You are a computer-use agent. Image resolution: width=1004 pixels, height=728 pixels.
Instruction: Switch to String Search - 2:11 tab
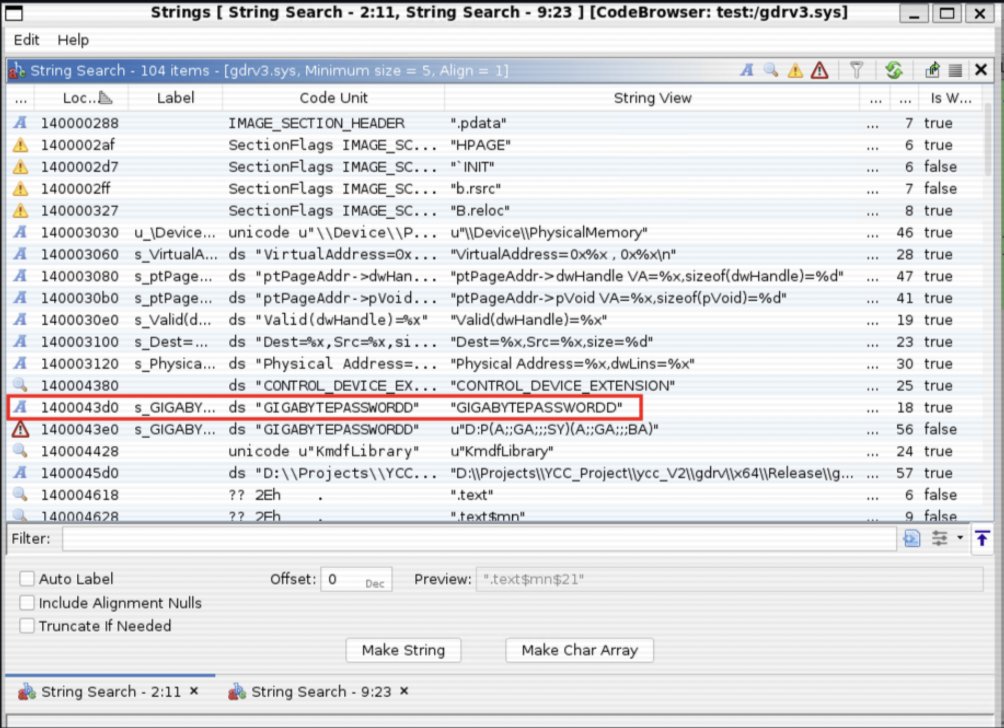tap(110, 692)
